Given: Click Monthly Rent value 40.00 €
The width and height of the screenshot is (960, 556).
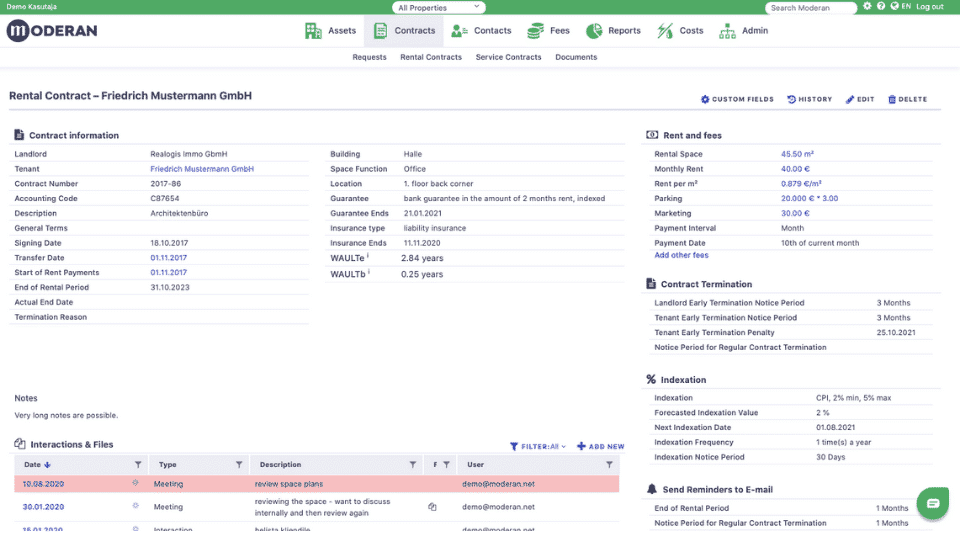Looking at the screenshot, I should 795,169.
